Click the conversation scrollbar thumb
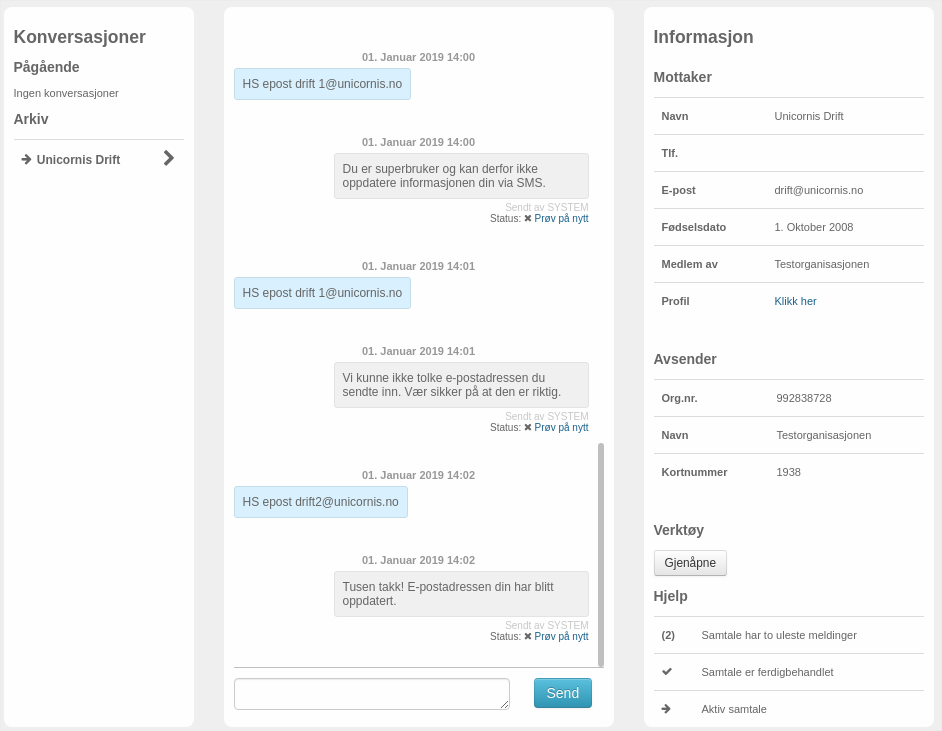The width and height of the screenshot is (942, 731). 601,555
